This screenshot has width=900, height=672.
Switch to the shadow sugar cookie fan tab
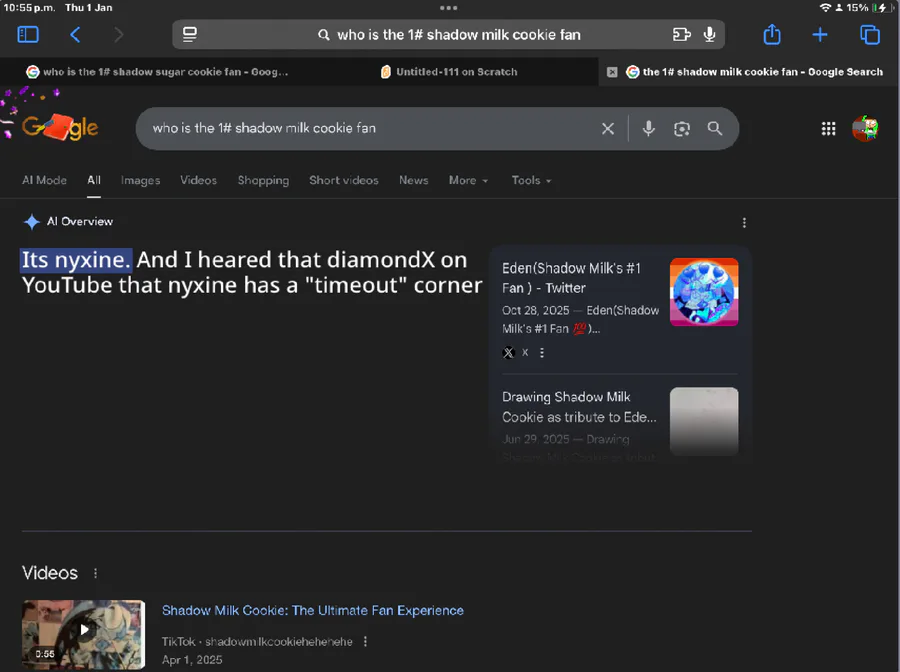(x=157, y=72)
